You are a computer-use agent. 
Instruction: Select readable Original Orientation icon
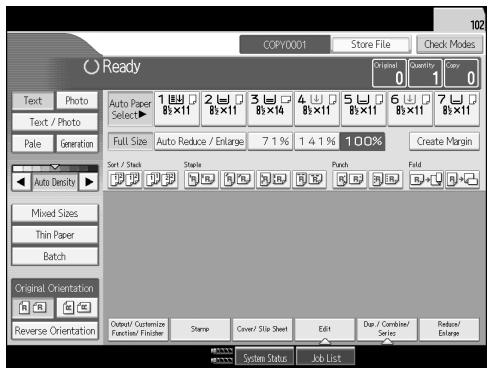click(33, 307)
